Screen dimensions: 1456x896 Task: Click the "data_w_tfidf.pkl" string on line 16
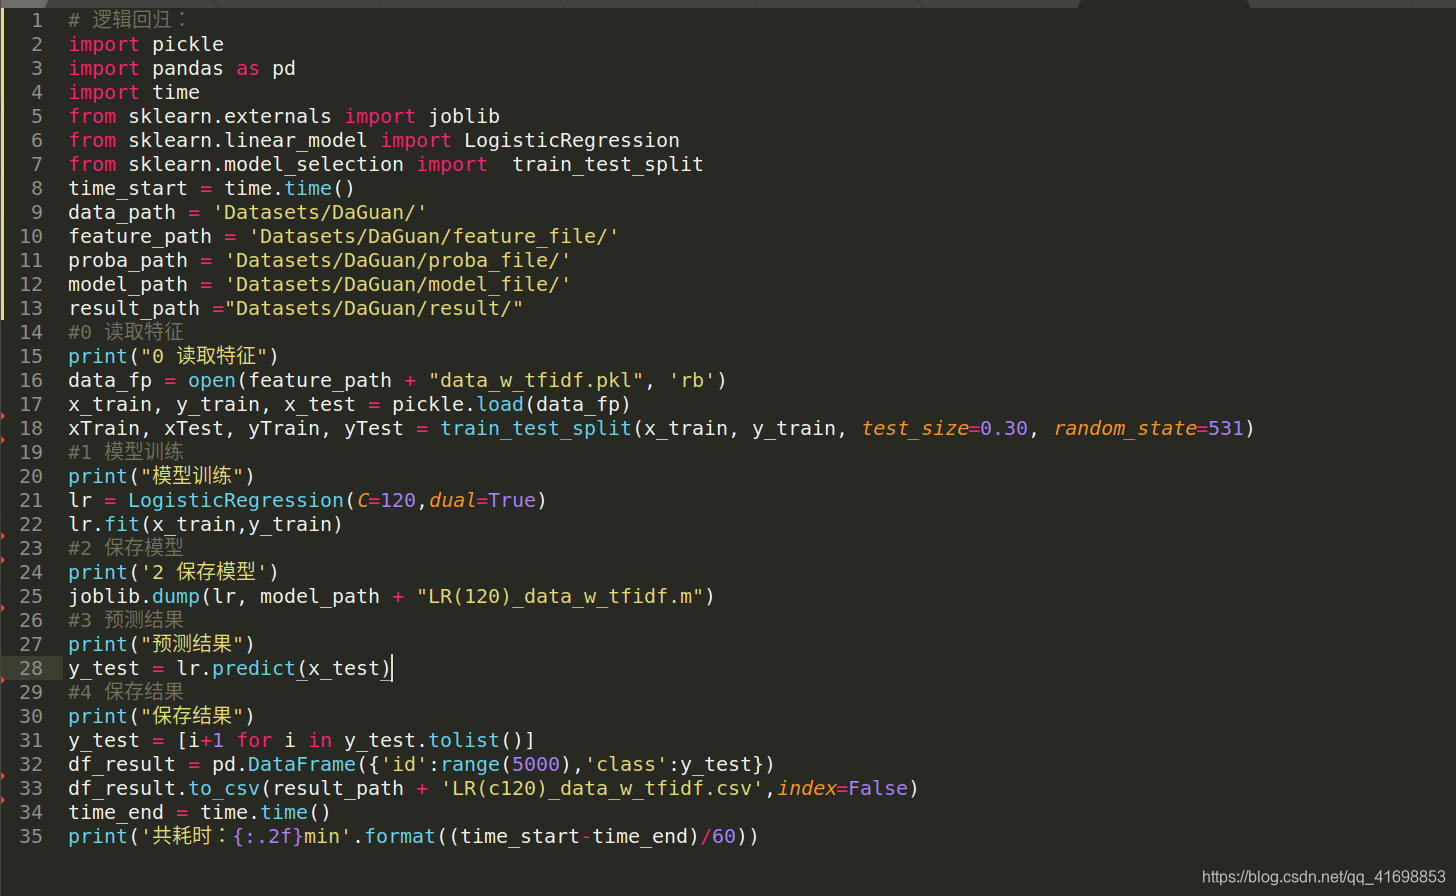click(x=536, y=380)
